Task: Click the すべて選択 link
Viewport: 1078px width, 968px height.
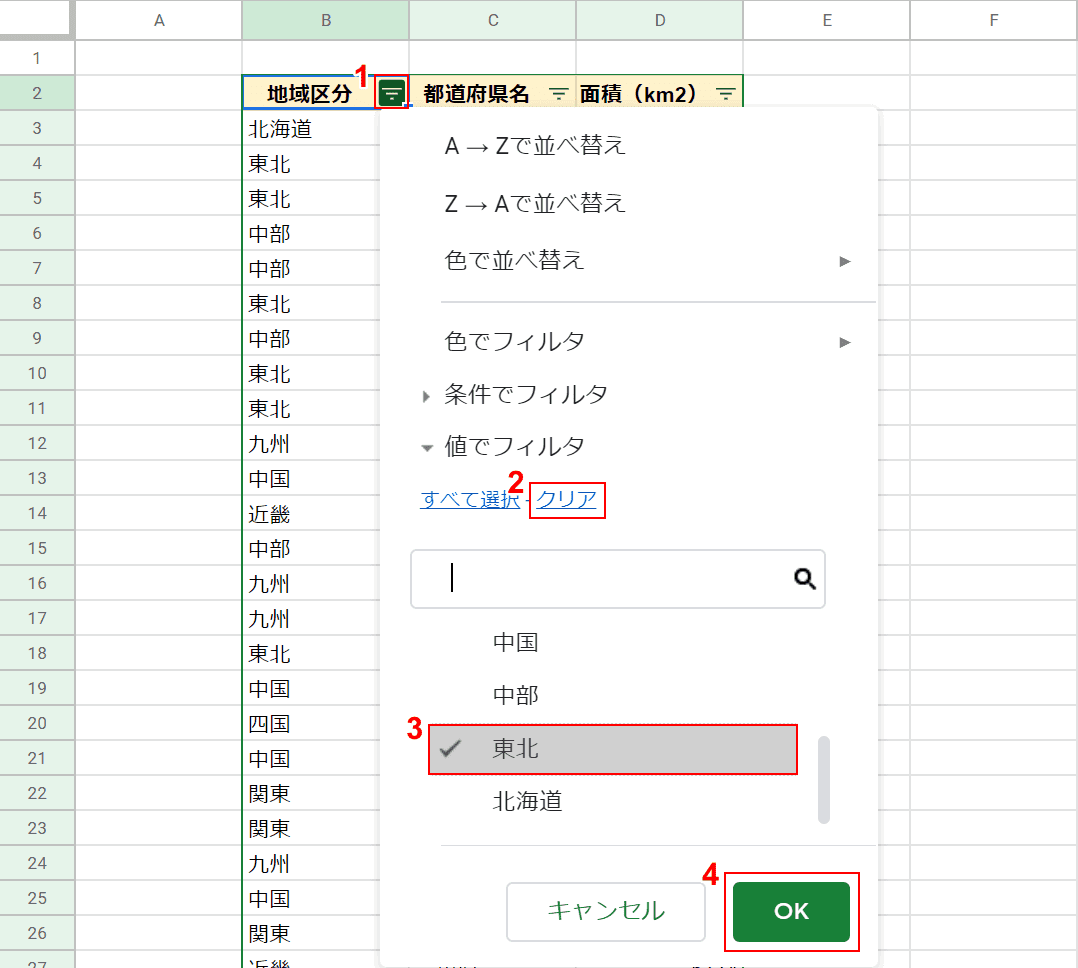Action: pos(470,499)
